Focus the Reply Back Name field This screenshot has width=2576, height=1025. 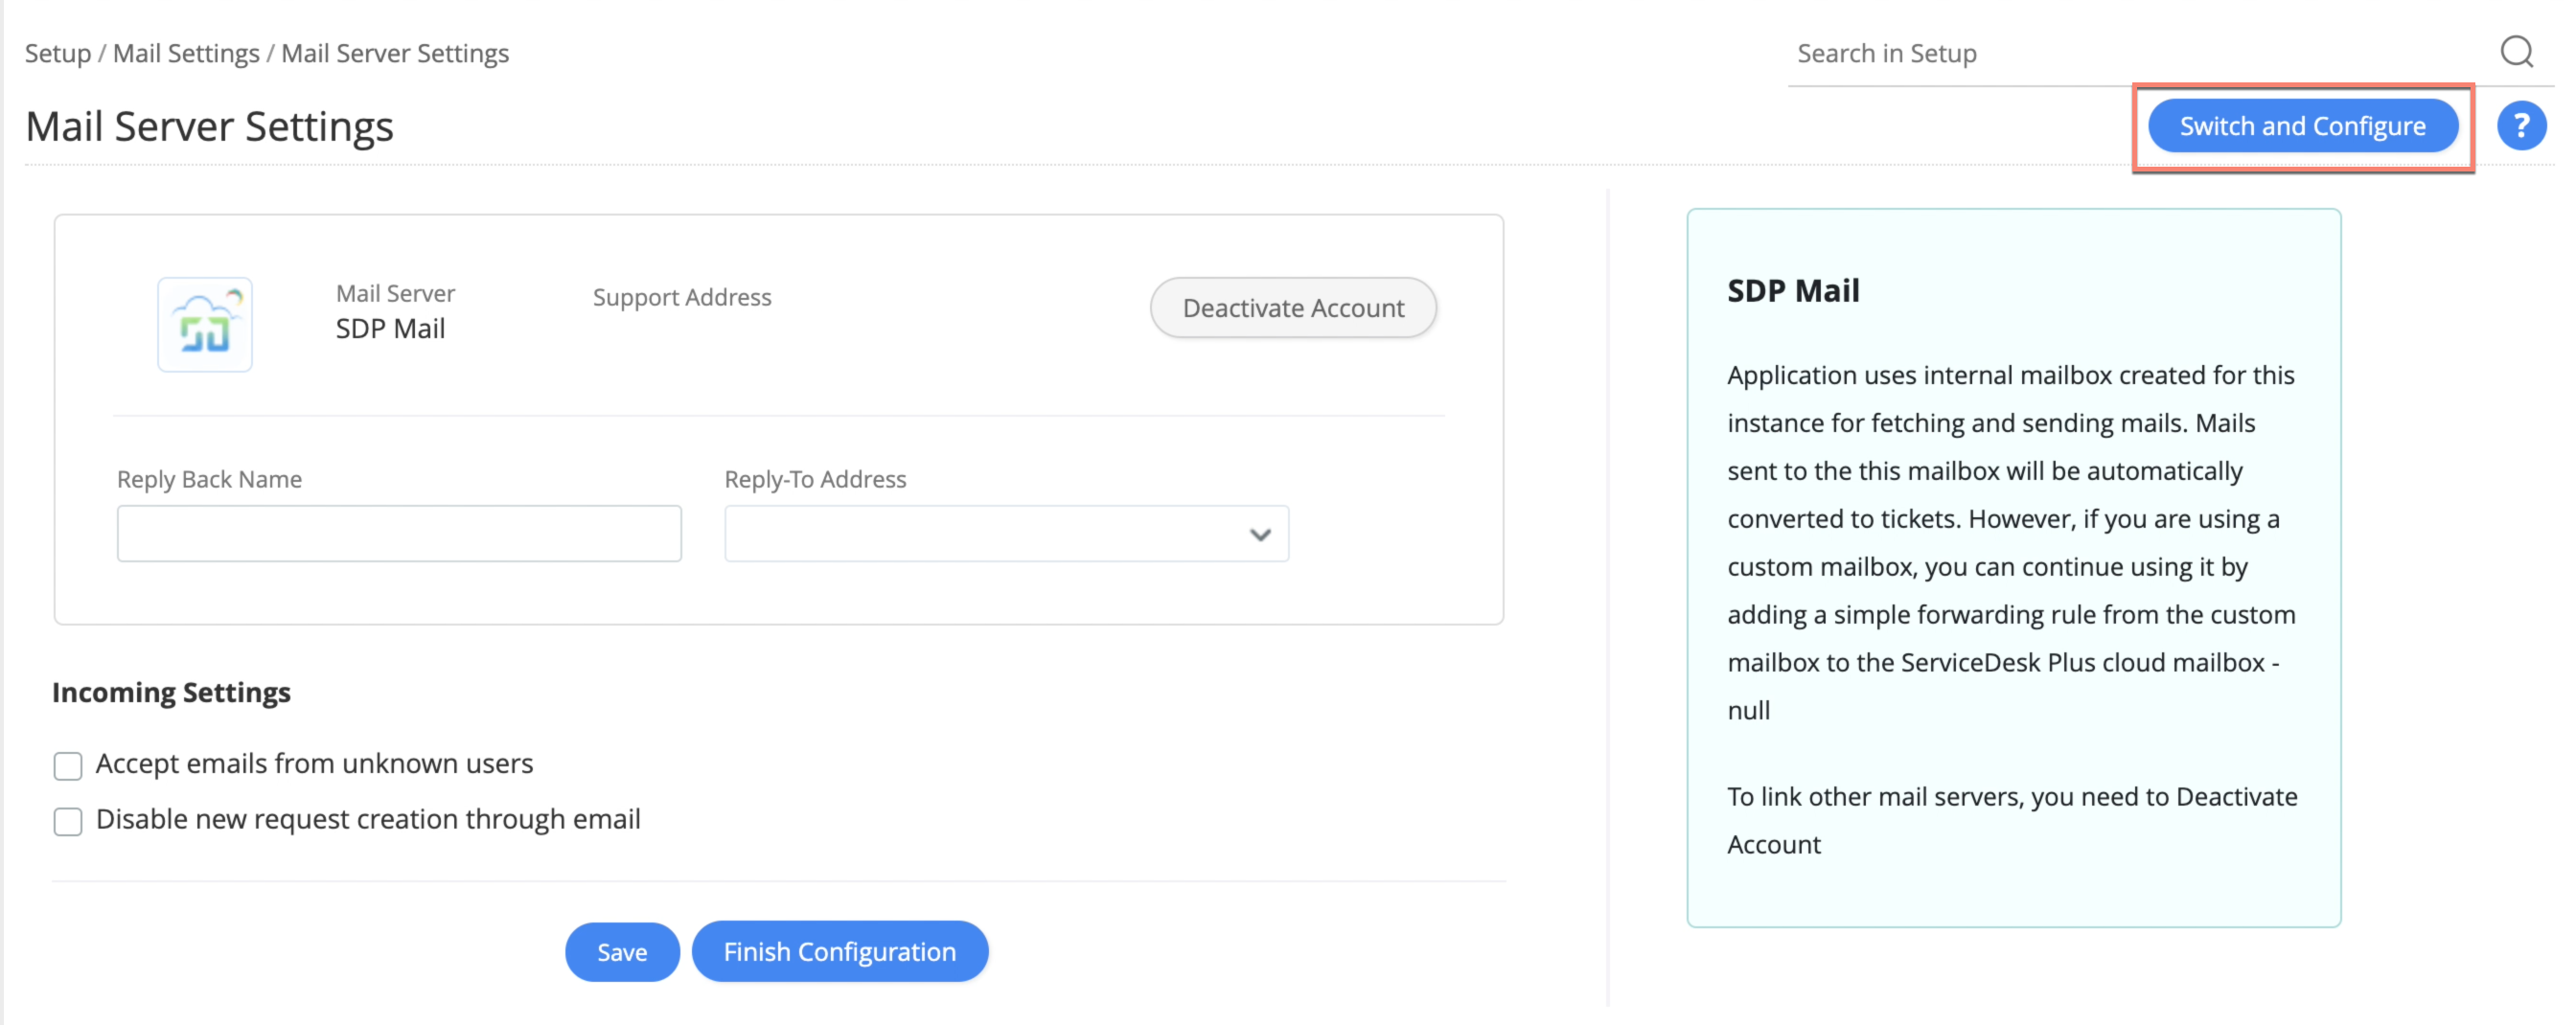coord(399,534)
